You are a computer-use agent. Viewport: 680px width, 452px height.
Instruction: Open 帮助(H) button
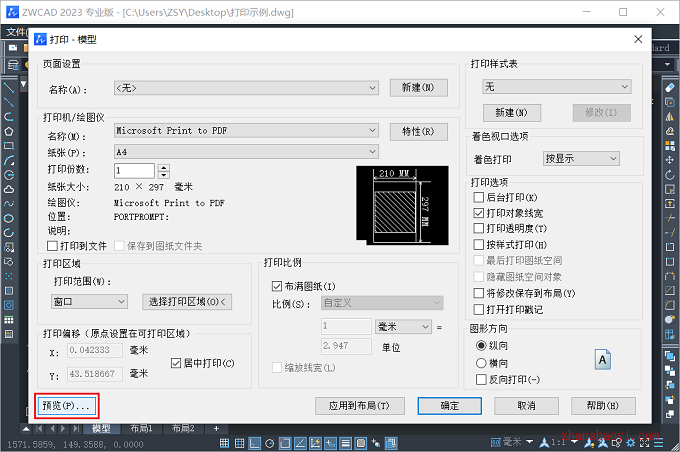click(603, 406)
